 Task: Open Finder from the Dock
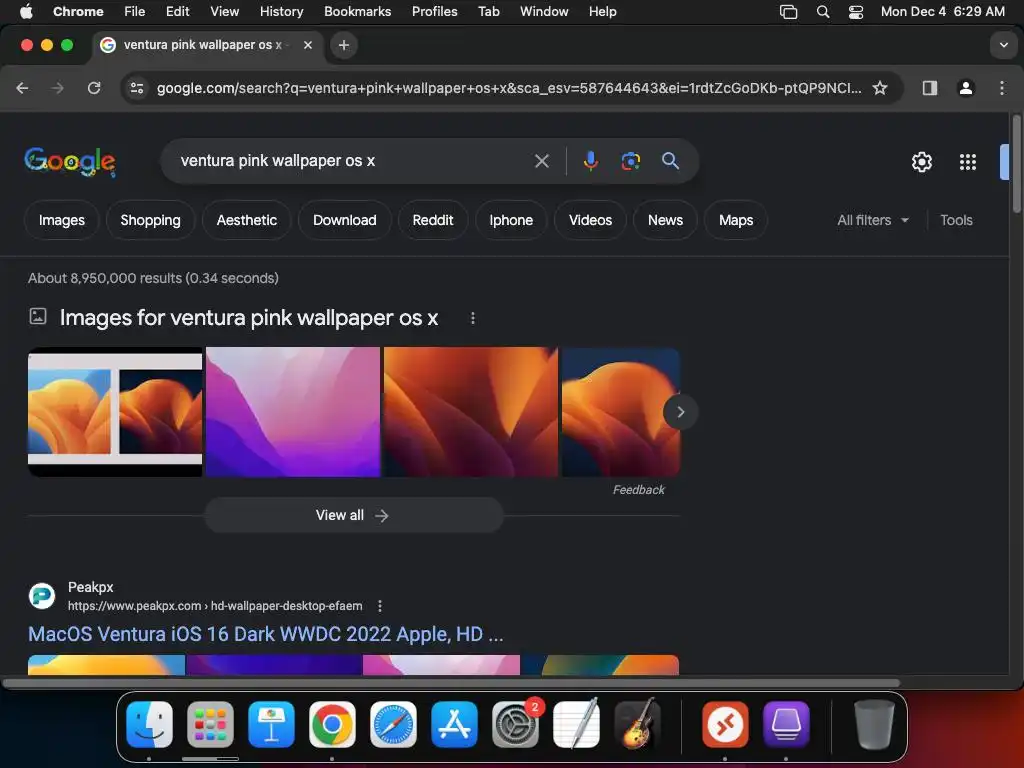tap(149, 725)
